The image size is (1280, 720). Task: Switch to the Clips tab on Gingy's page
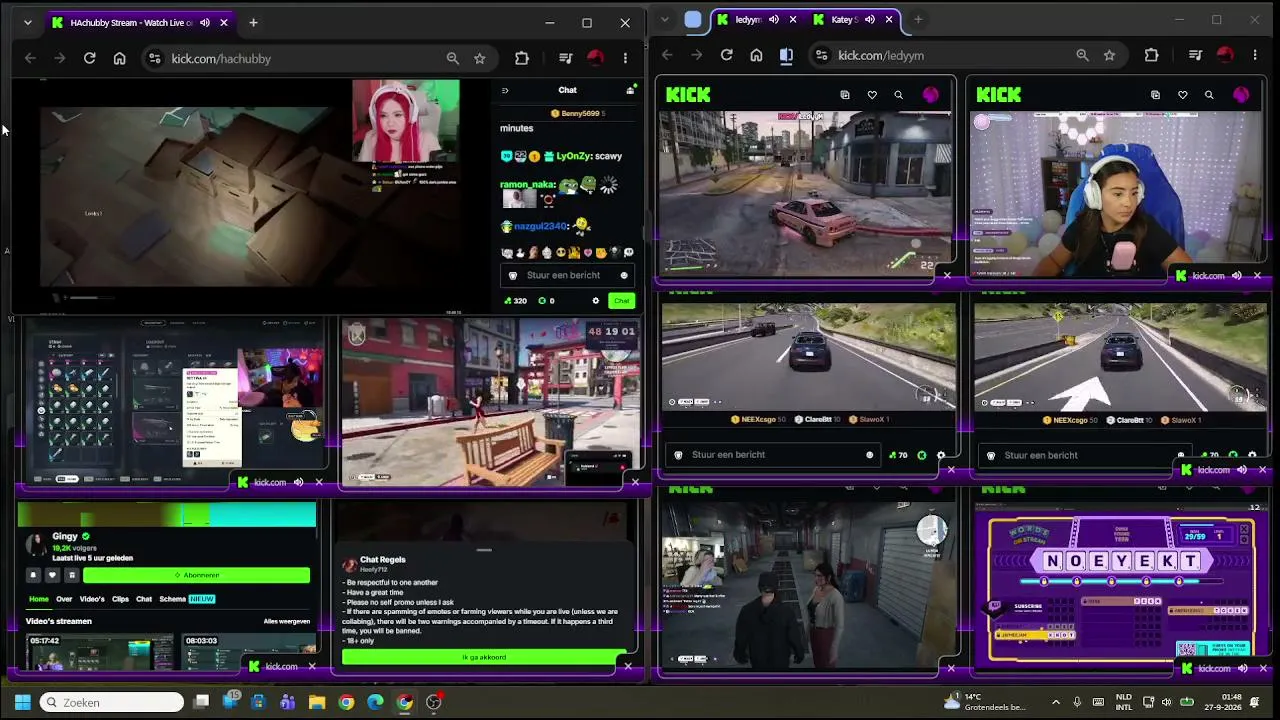pos(120,599)
